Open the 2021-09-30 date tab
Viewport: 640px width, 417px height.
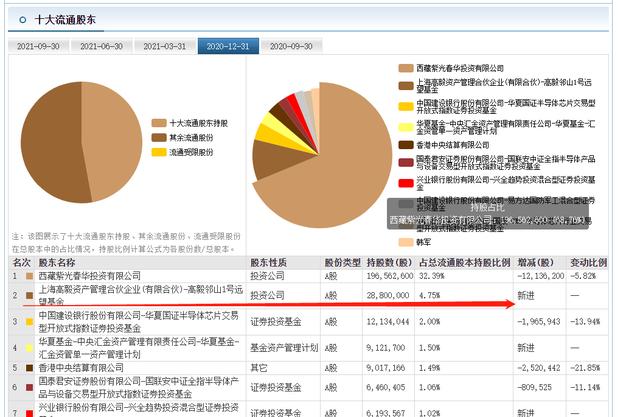[38, 46]
